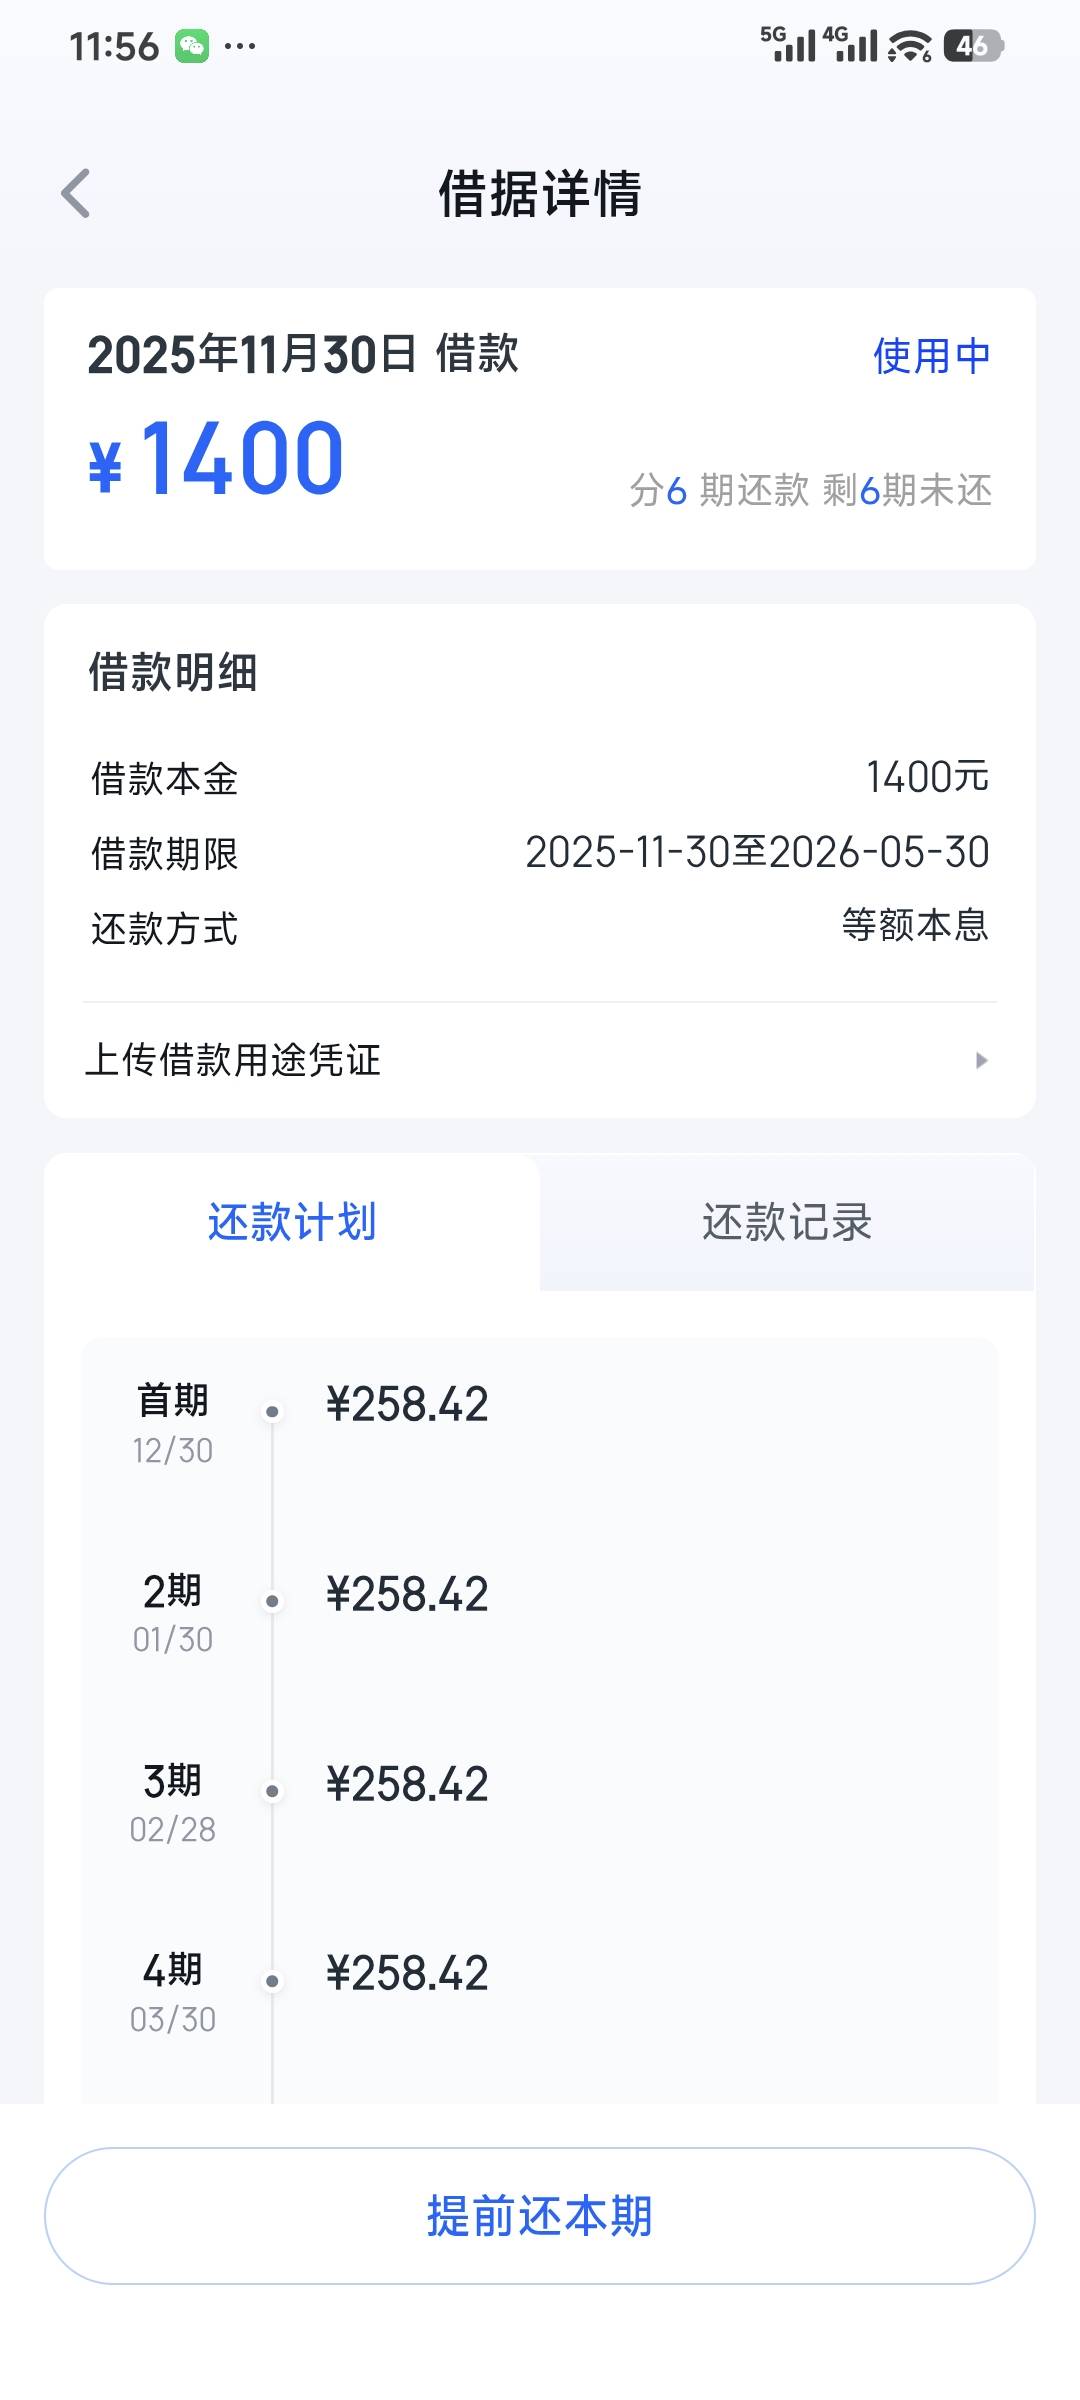The height and width of the screenshot is (2400, 1080).
Task: Select the 首期 12/30 timeline dot
Action: pos(272,1412)
